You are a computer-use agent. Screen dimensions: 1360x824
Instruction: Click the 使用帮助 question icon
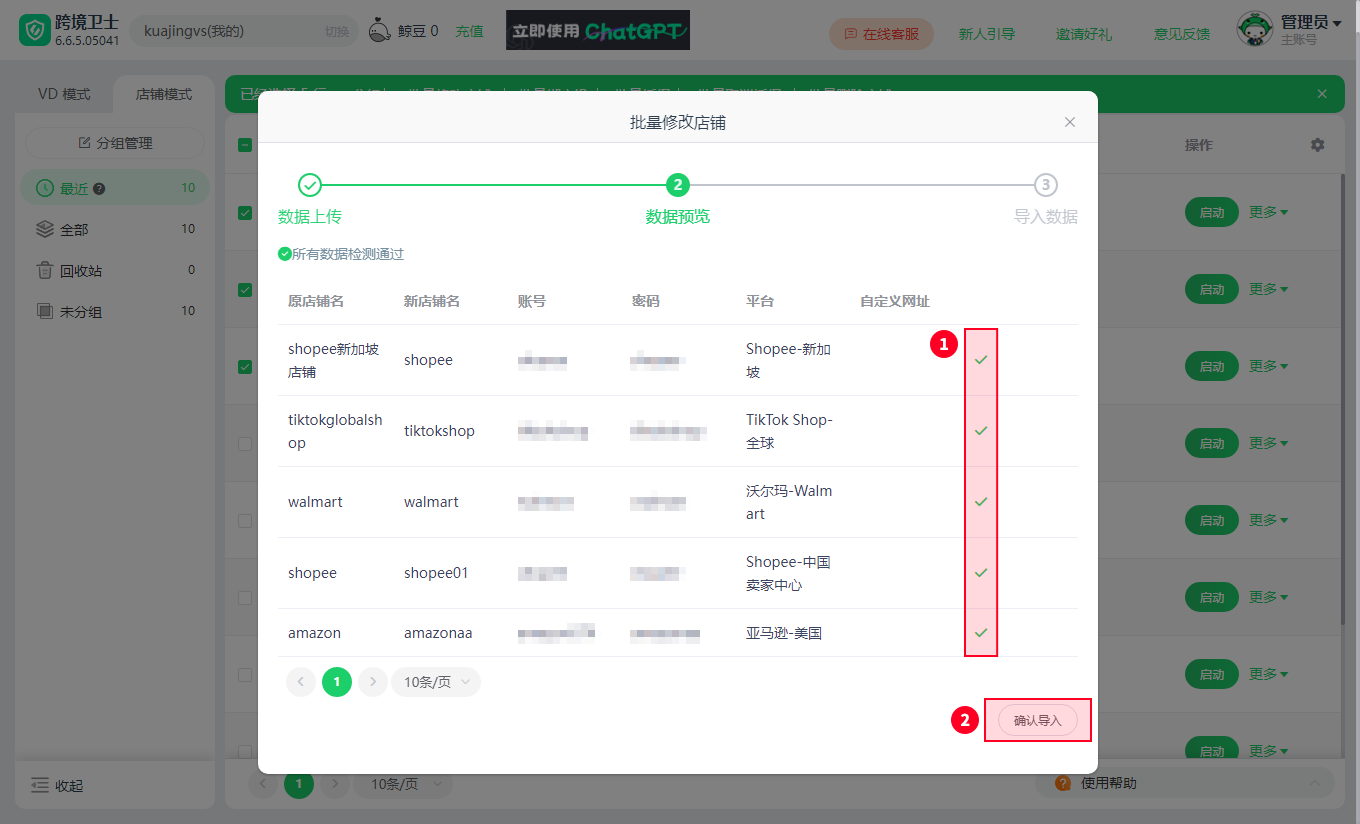click(x=1063, y=783)
